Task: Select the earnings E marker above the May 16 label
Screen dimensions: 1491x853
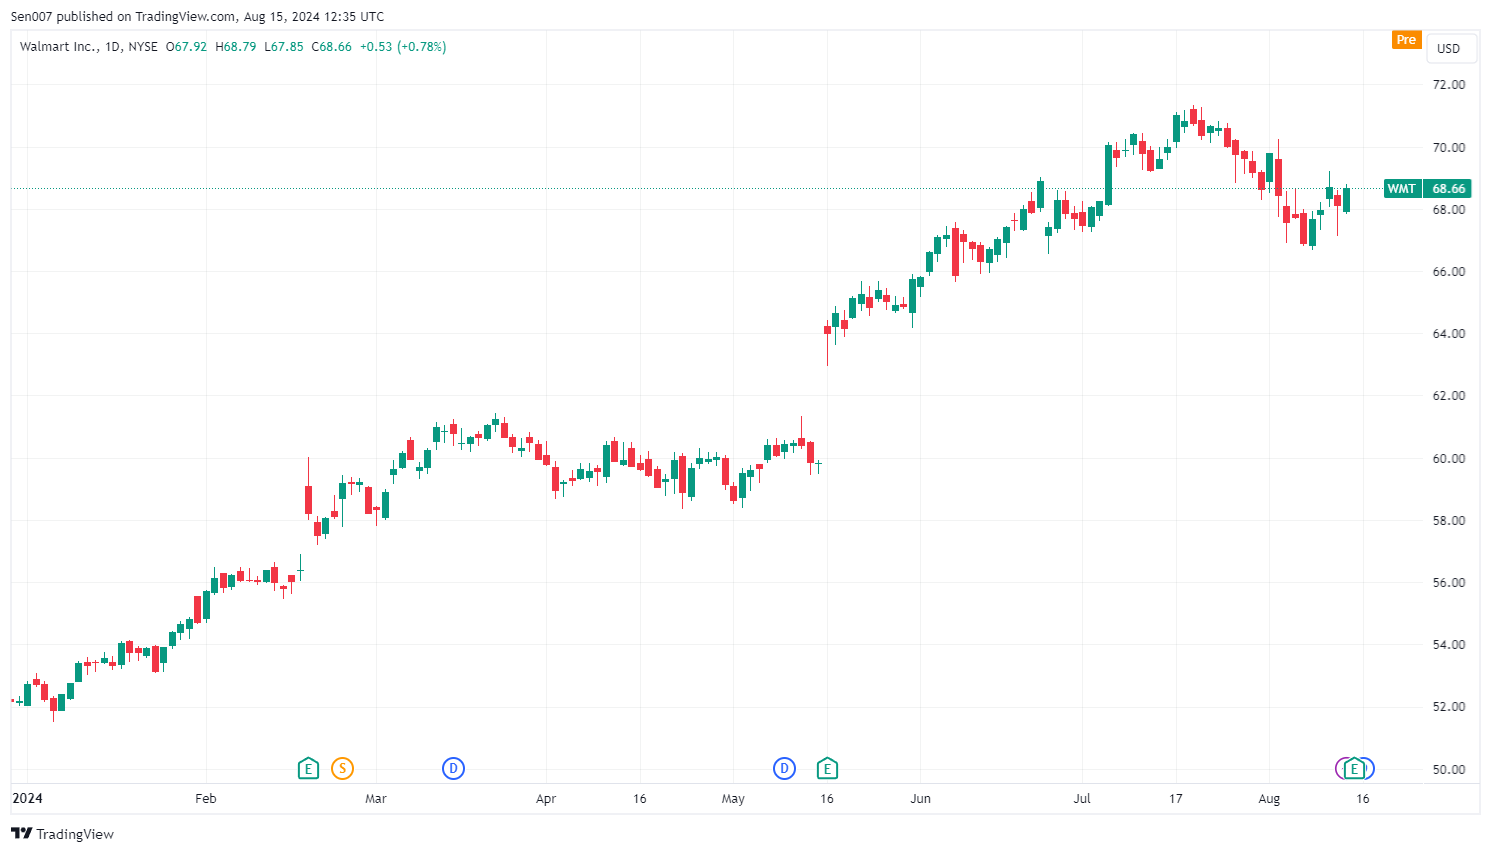Action: tap(827, 768)
